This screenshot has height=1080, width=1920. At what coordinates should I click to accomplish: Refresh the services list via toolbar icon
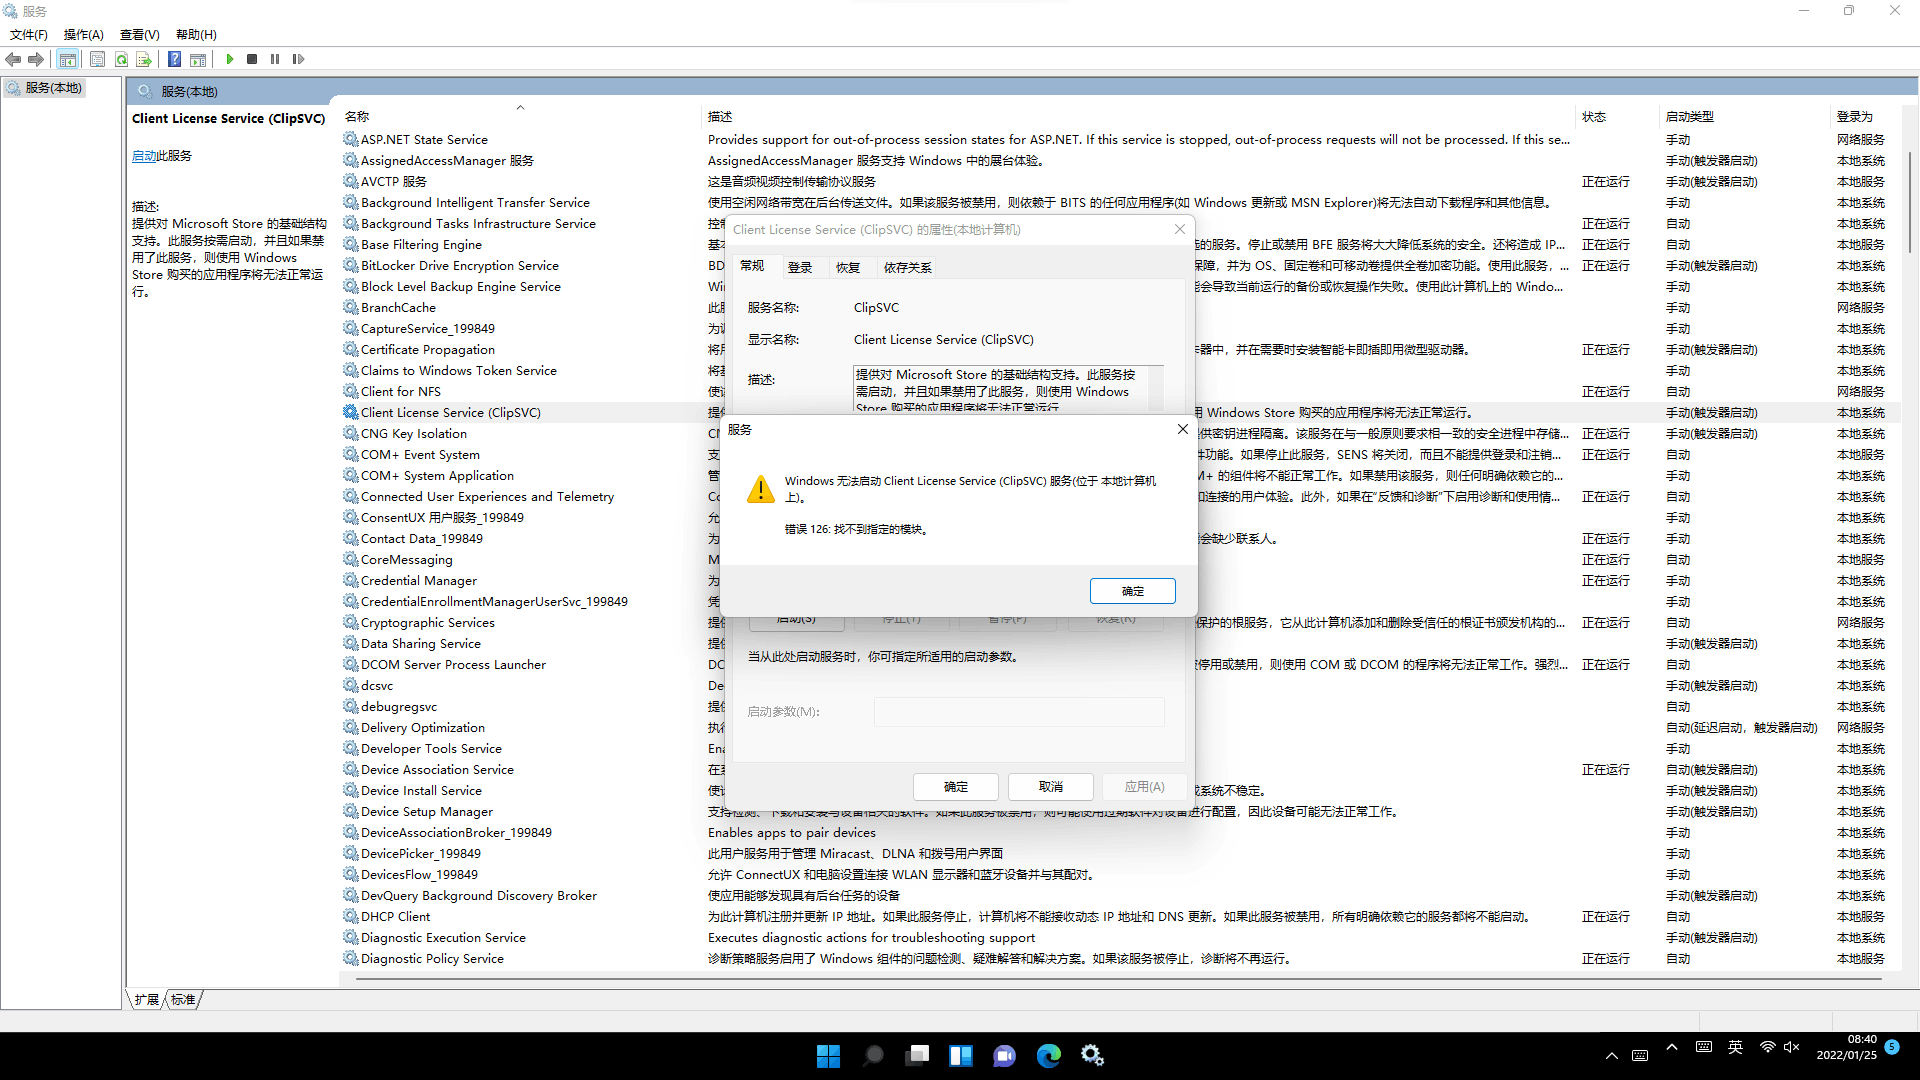coord(121,59)
